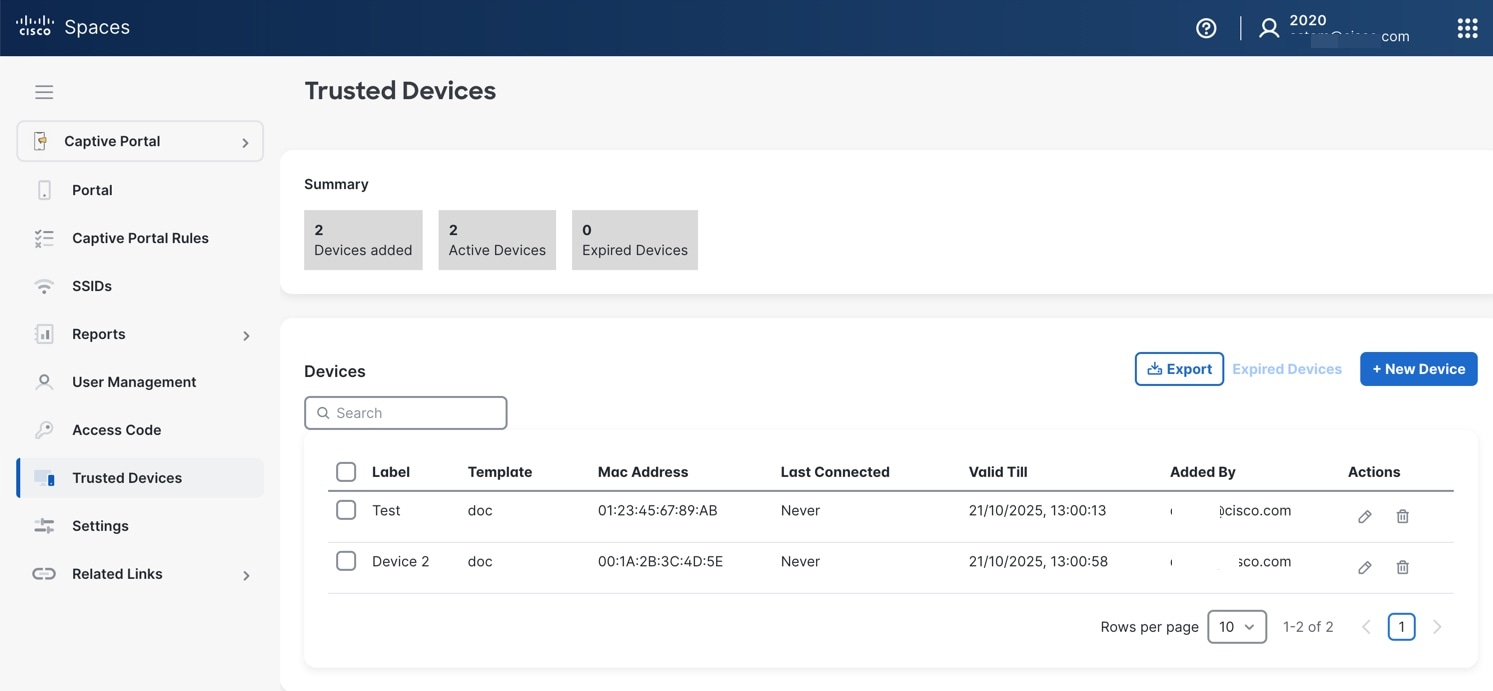Click the hamburger menu icon in sidebar

pyautogui.click(x=44, y=92)
